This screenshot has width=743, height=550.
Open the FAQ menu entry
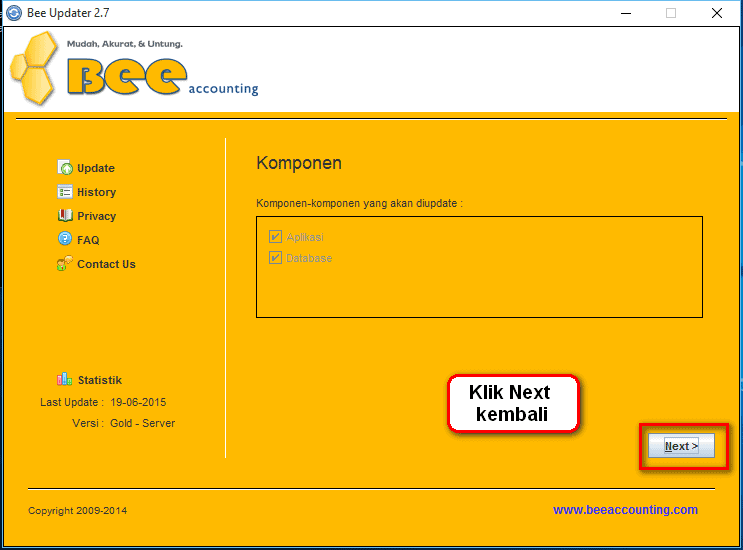coord(88,240)
